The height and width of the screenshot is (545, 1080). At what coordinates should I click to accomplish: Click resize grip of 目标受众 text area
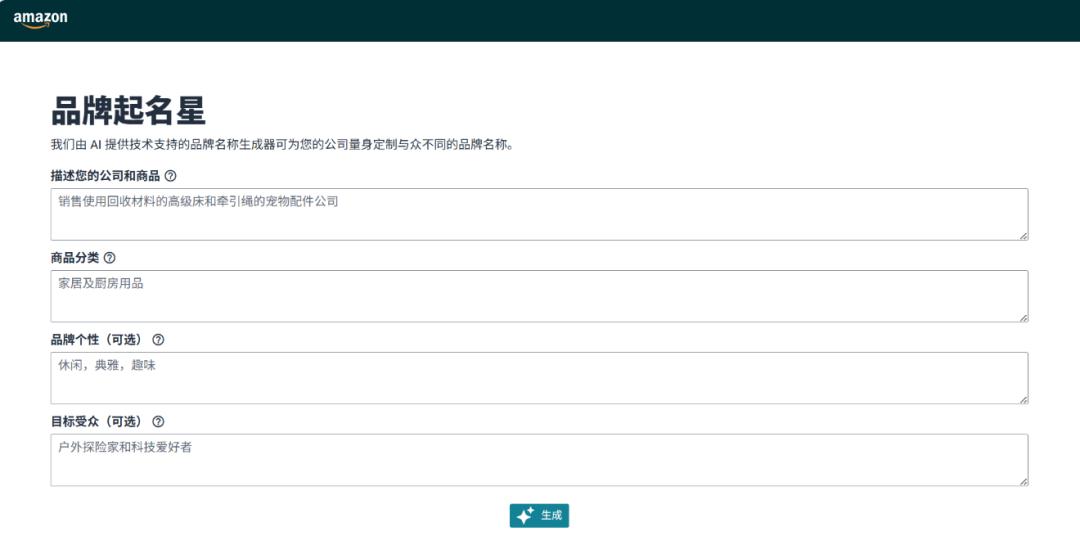(x=1023, y=481)
